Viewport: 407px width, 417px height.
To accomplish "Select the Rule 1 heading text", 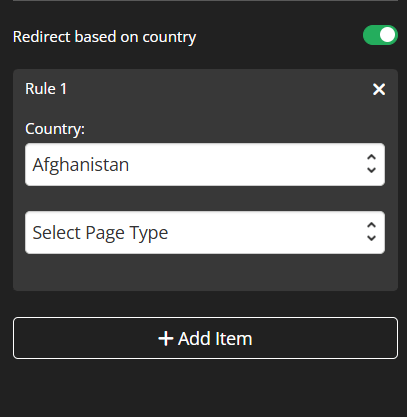I will [x=46, y=89].
